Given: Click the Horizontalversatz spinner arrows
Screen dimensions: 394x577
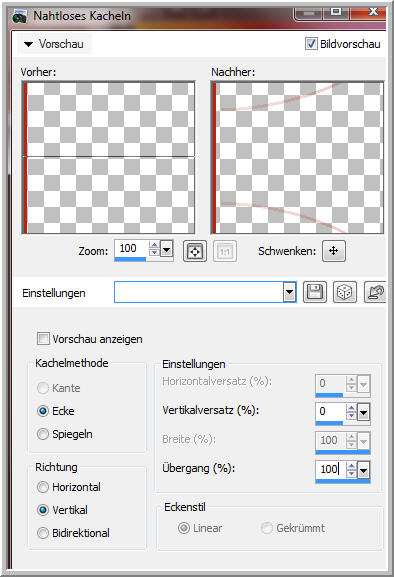Looking at the screenshot, I should [352, 383].
